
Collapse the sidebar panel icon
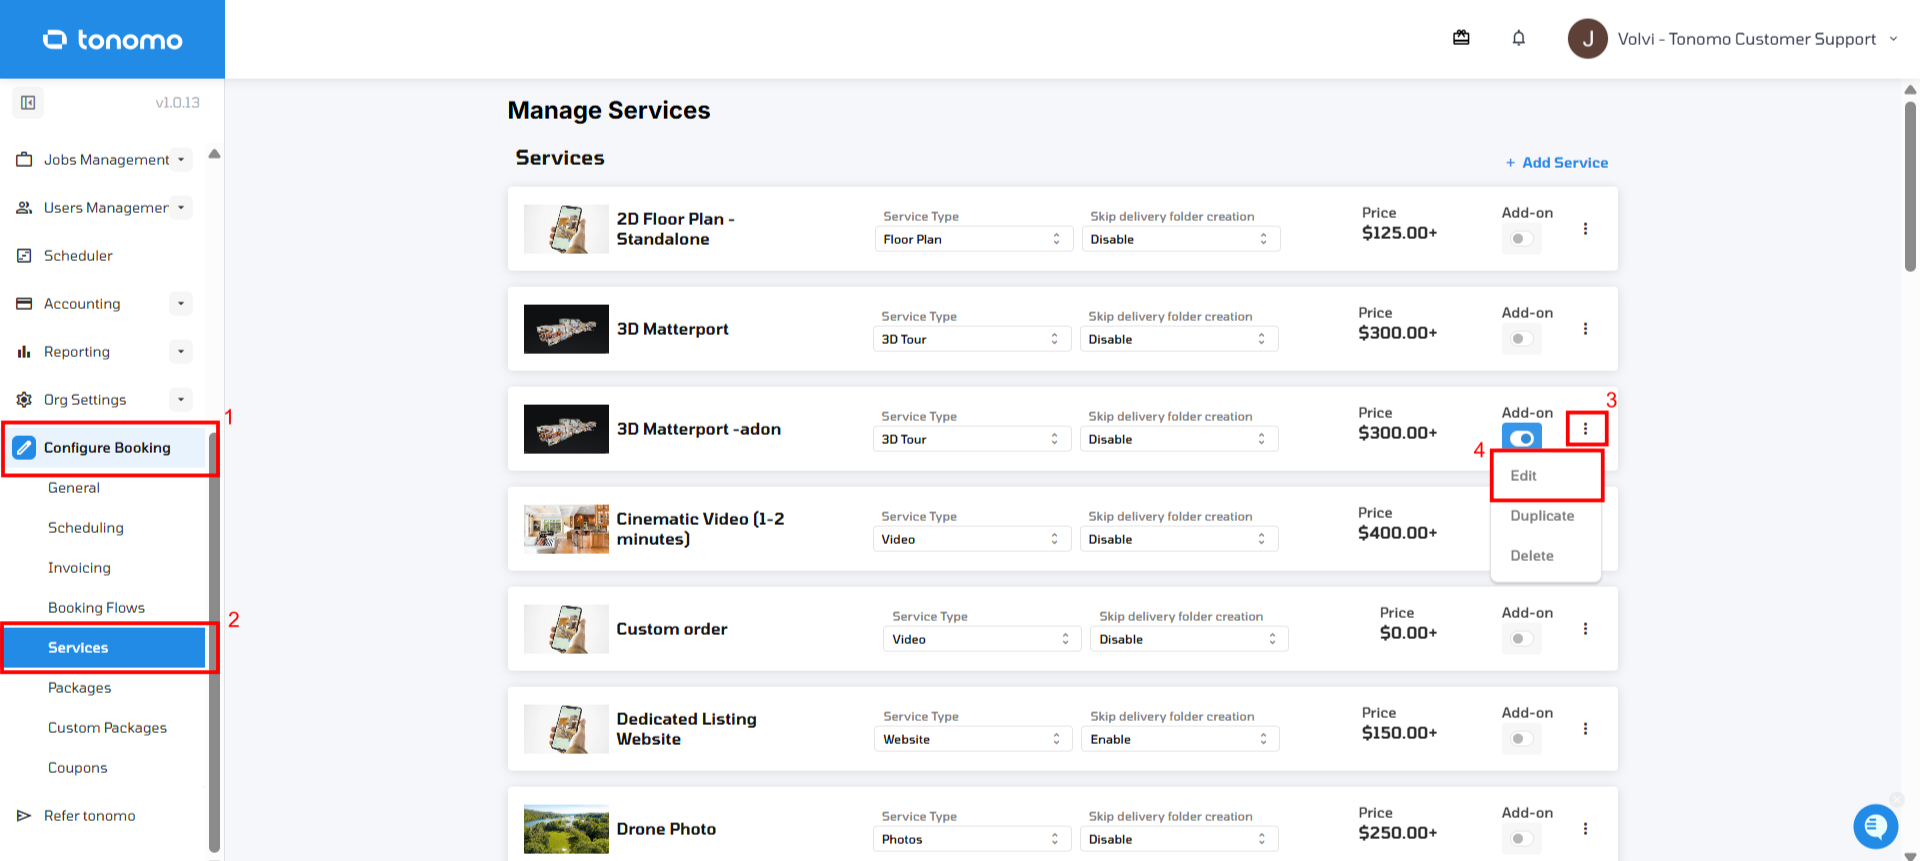point(28,103)
